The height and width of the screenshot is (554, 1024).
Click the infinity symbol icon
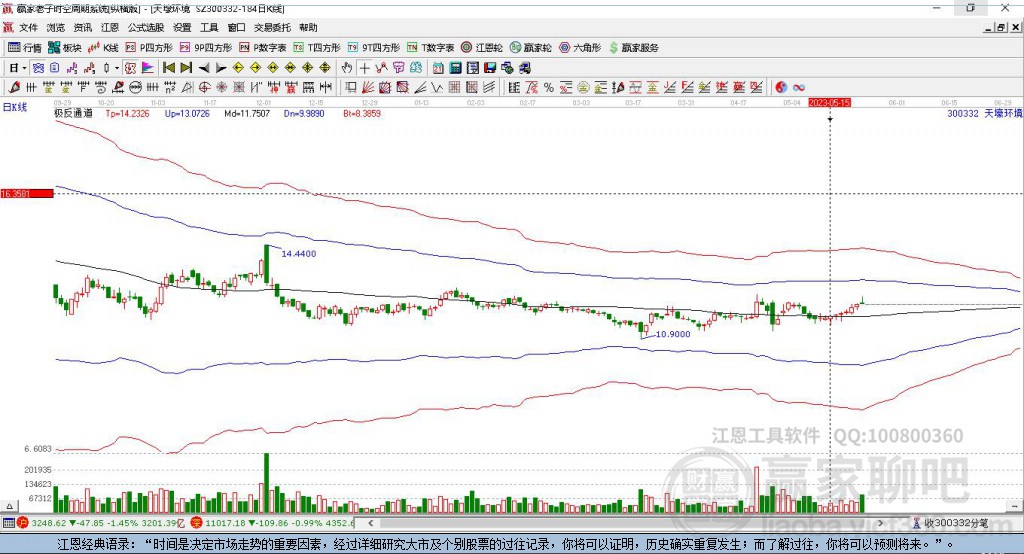(799, 88)
